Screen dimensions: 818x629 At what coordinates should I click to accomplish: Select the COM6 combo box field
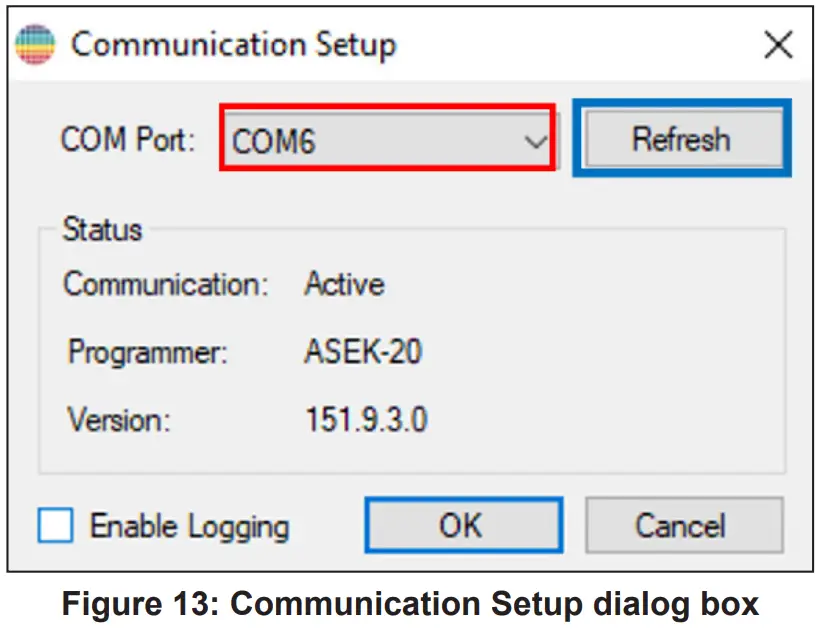tap(370, 139)
